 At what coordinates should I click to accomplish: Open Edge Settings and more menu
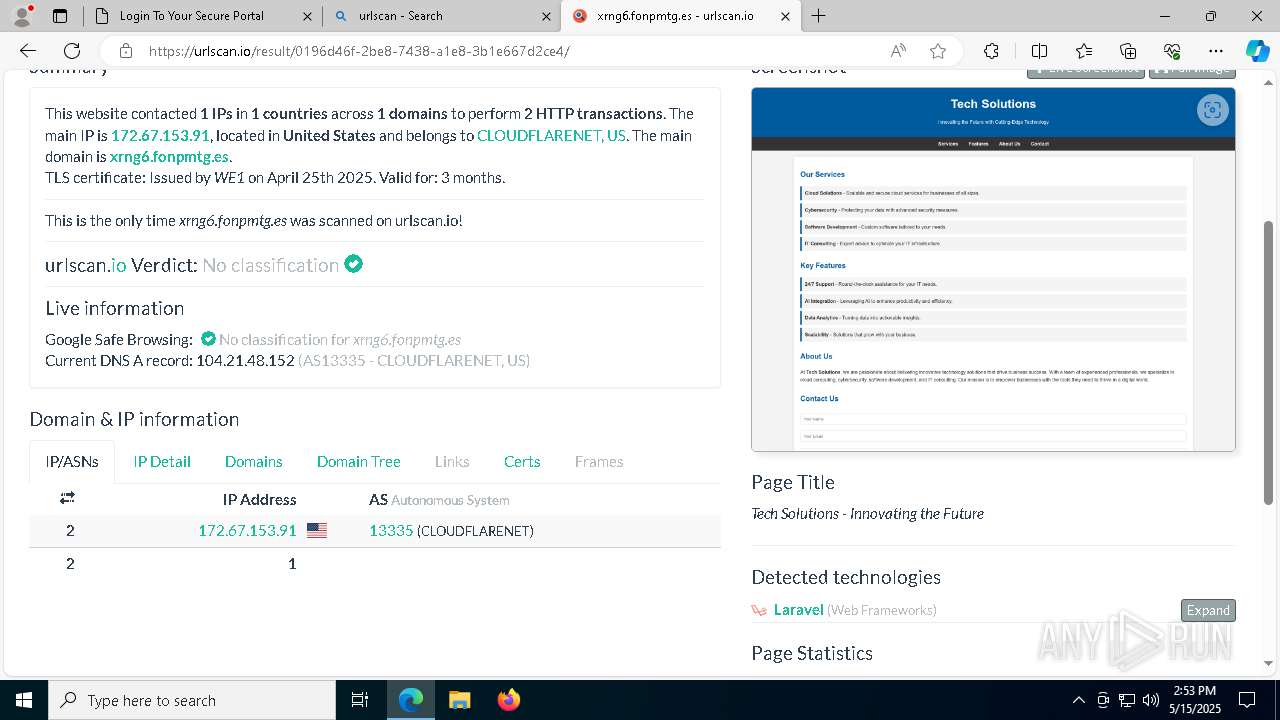click(1216, 51)
